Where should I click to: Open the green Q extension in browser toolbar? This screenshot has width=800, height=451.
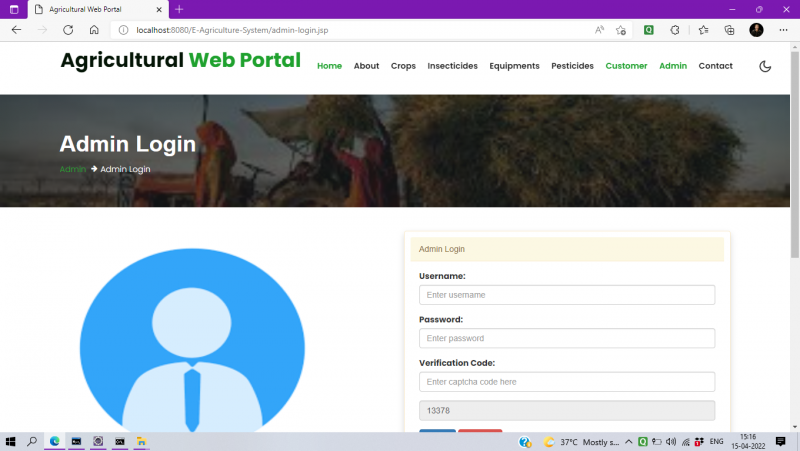pos(648,30)
